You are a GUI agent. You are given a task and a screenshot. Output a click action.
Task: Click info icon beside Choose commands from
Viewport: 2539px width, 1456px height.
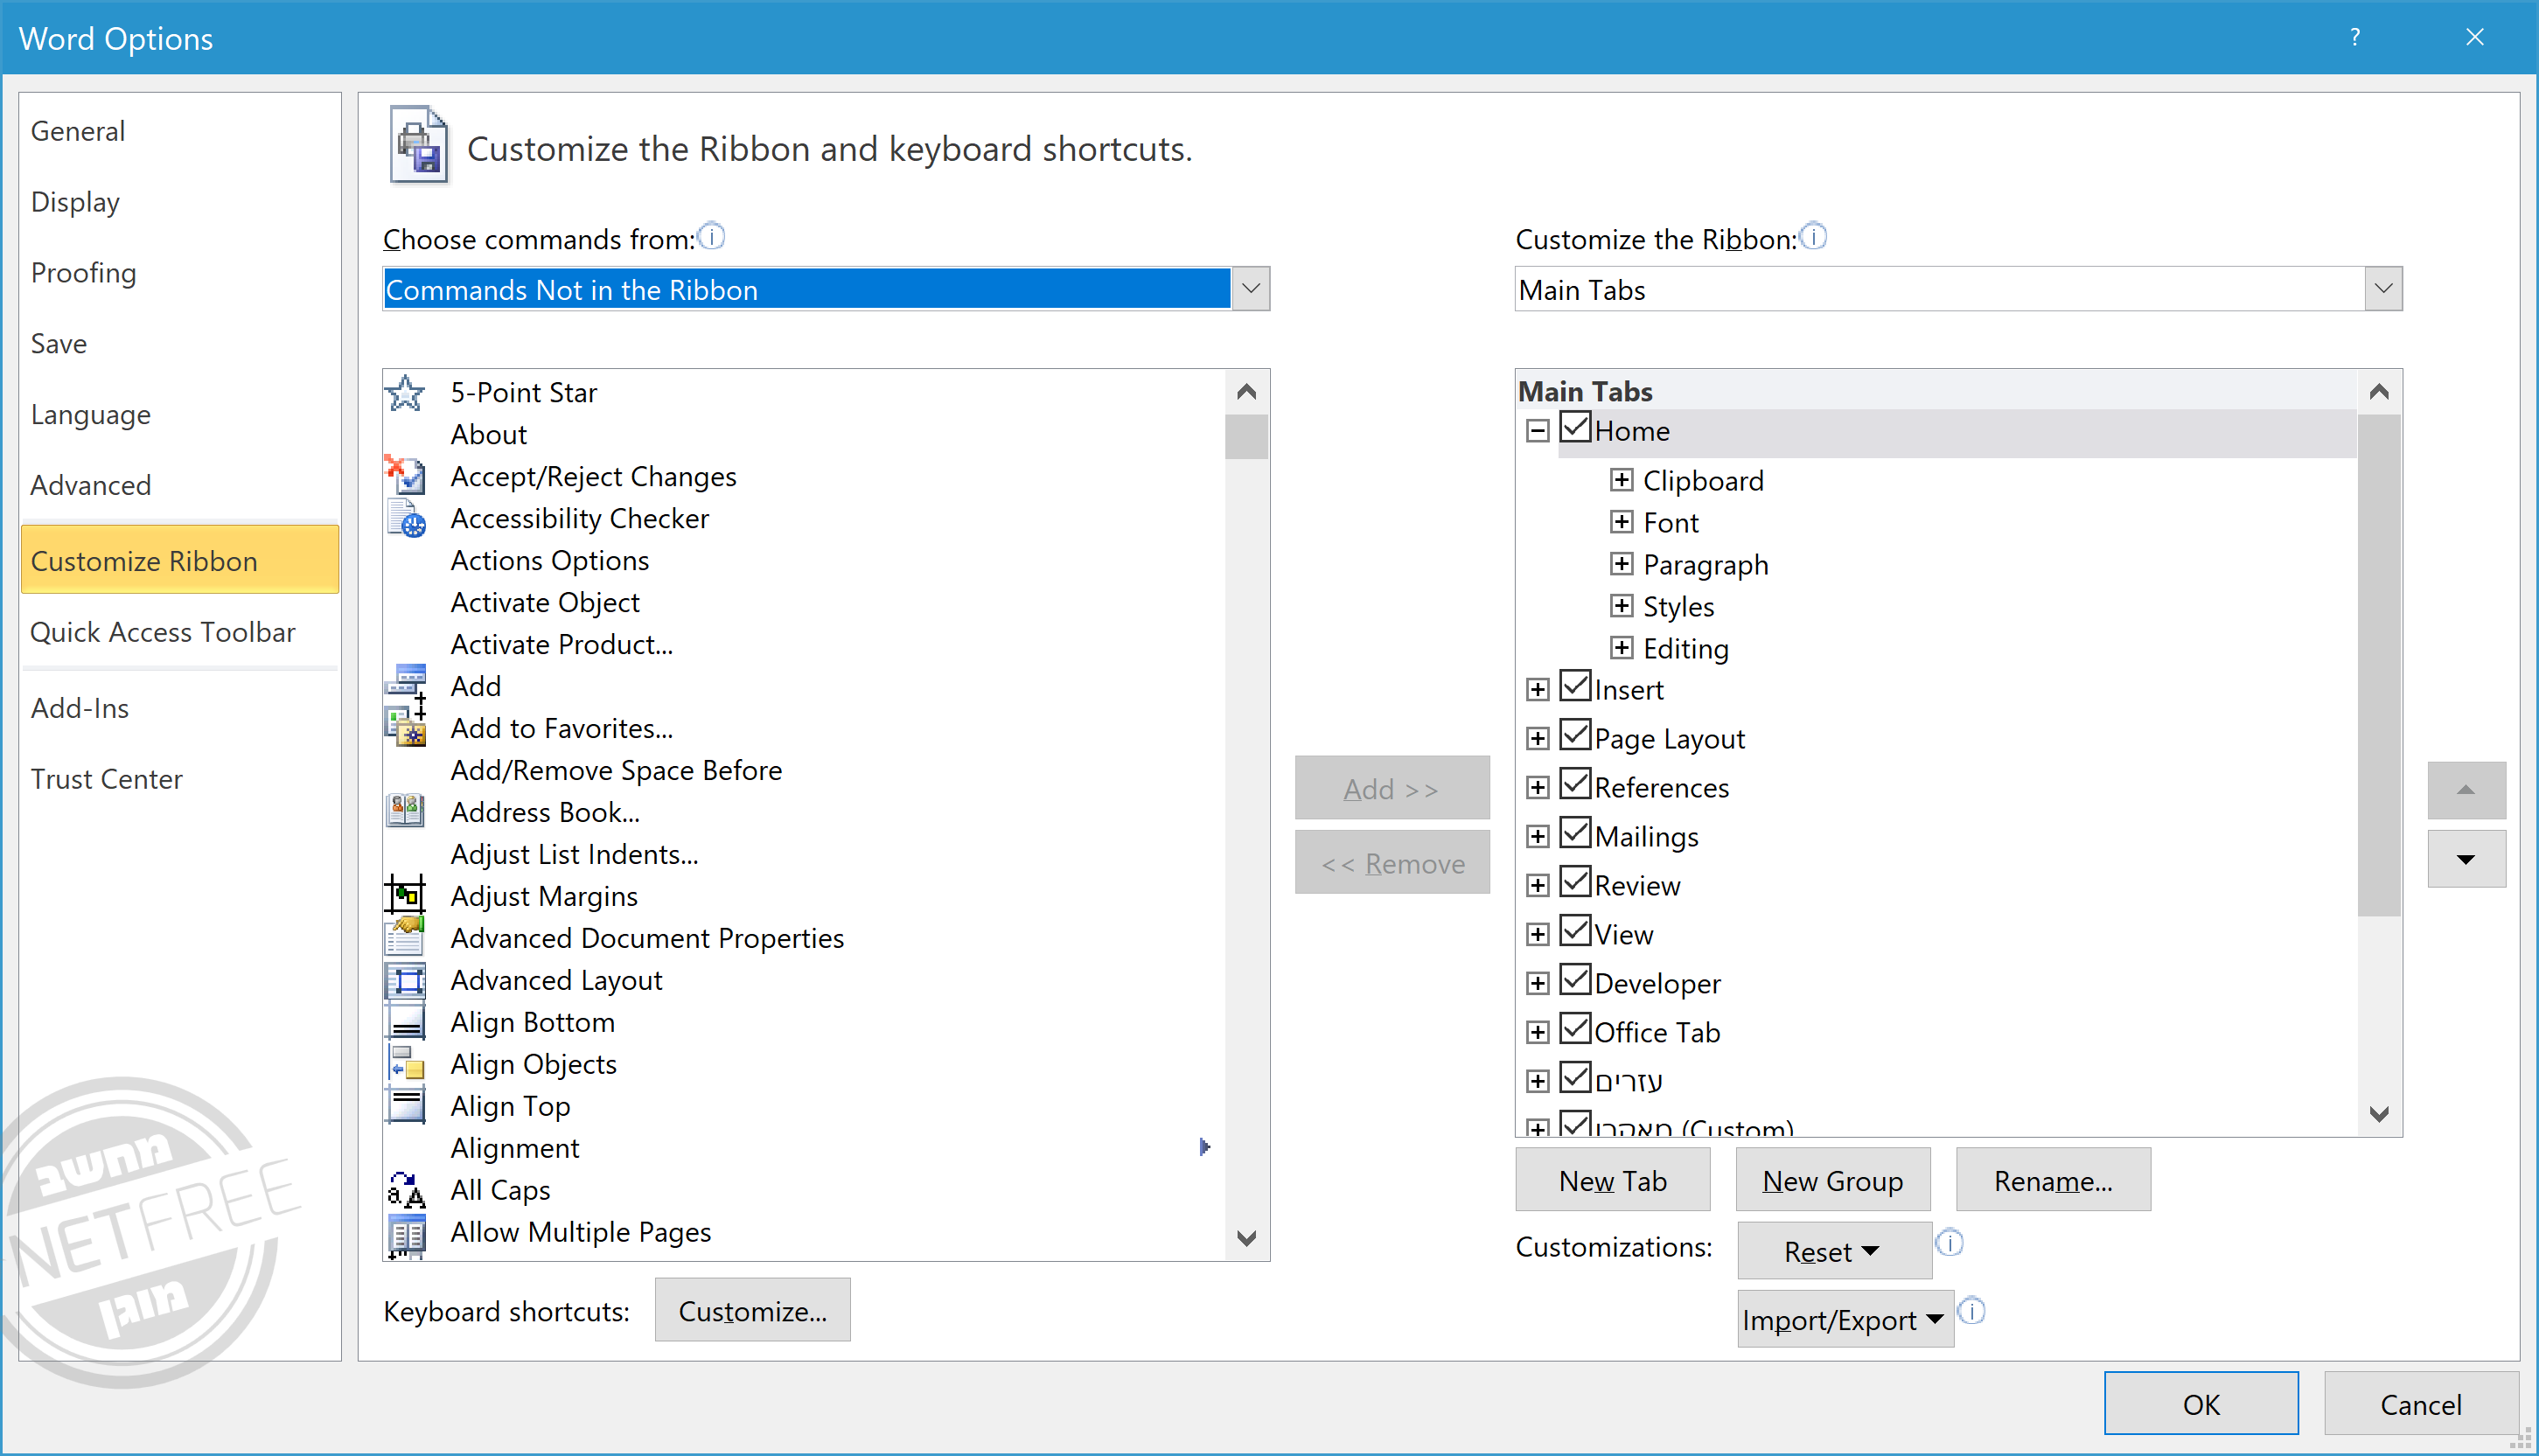[x=712, y=237]
